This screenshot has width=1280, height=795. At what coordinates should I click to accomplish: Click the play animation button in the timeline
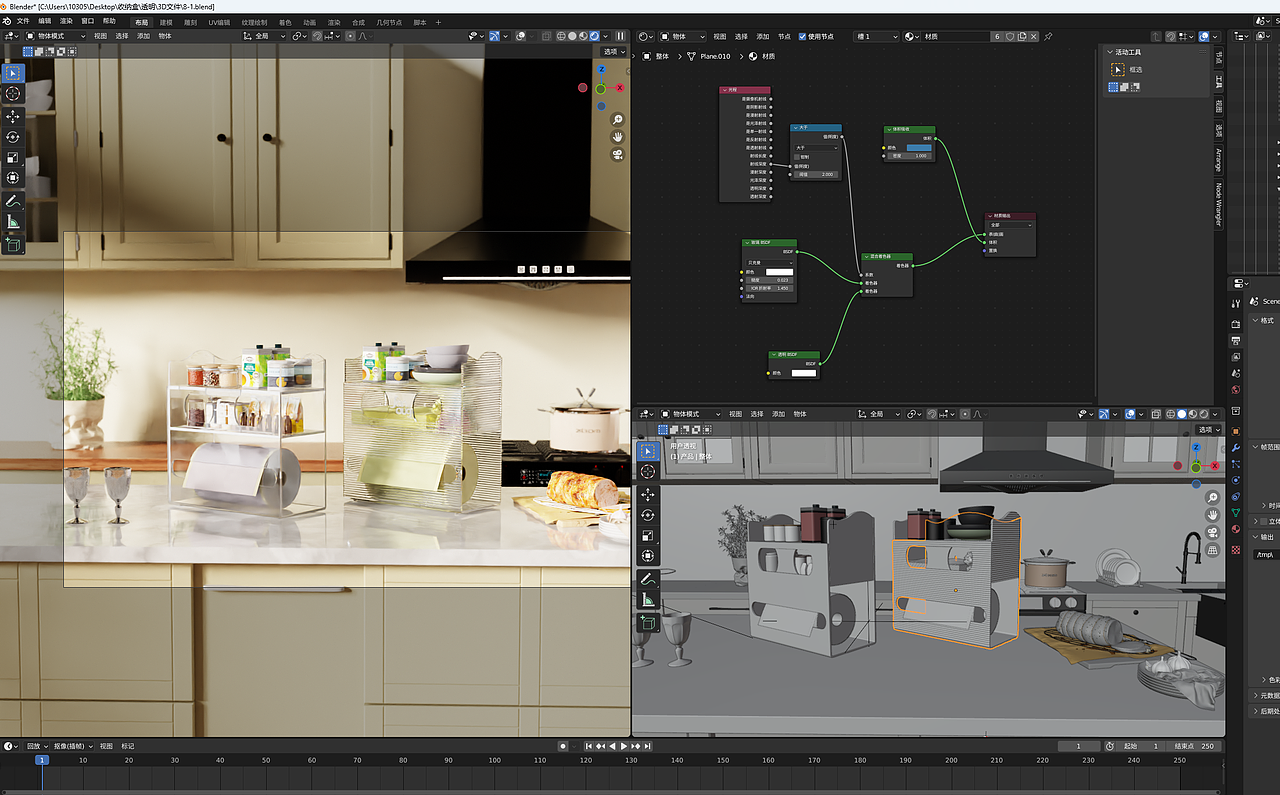point(624,746)
